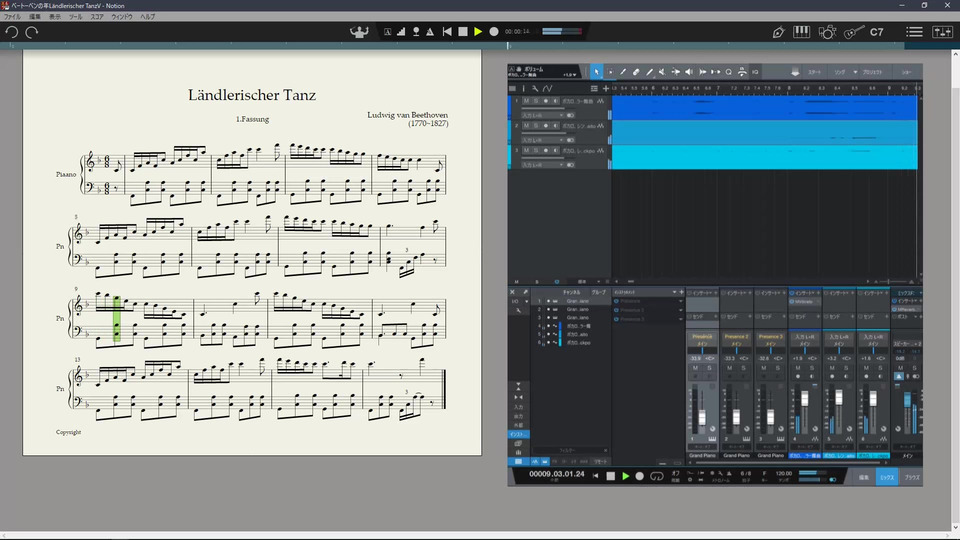
Task: Select the mute tool in DAW toolbar
Action: coord(662,72)
